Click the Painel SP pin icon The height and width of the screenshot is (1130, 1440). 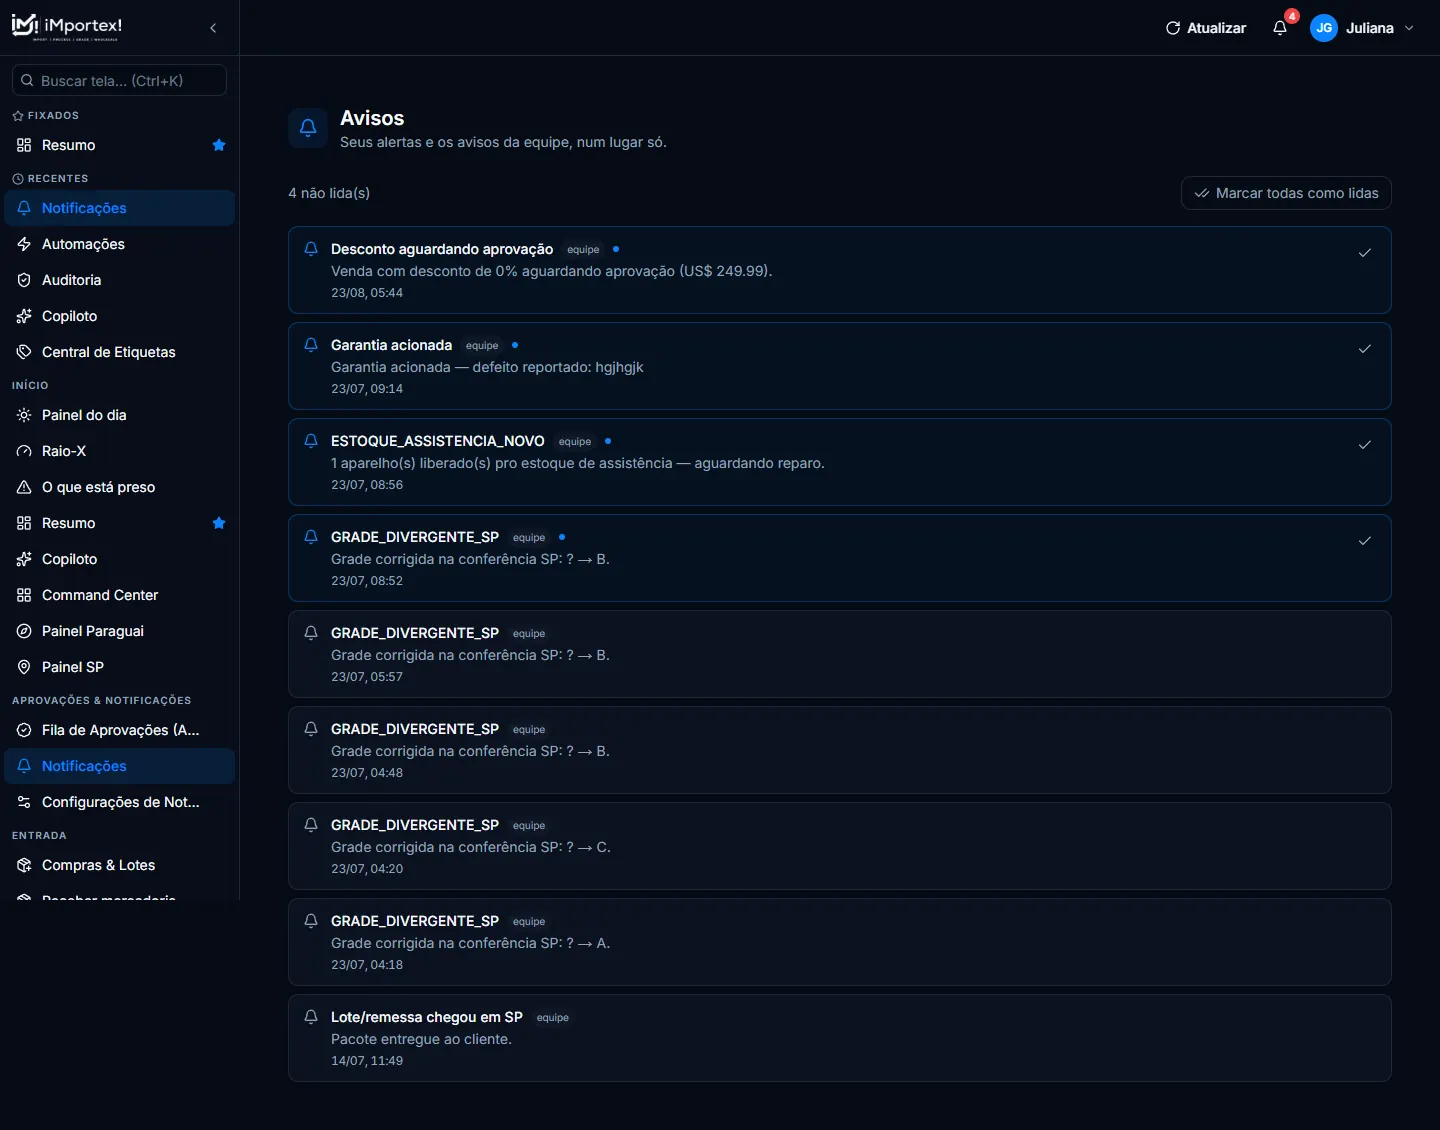(x=24, y=667)
